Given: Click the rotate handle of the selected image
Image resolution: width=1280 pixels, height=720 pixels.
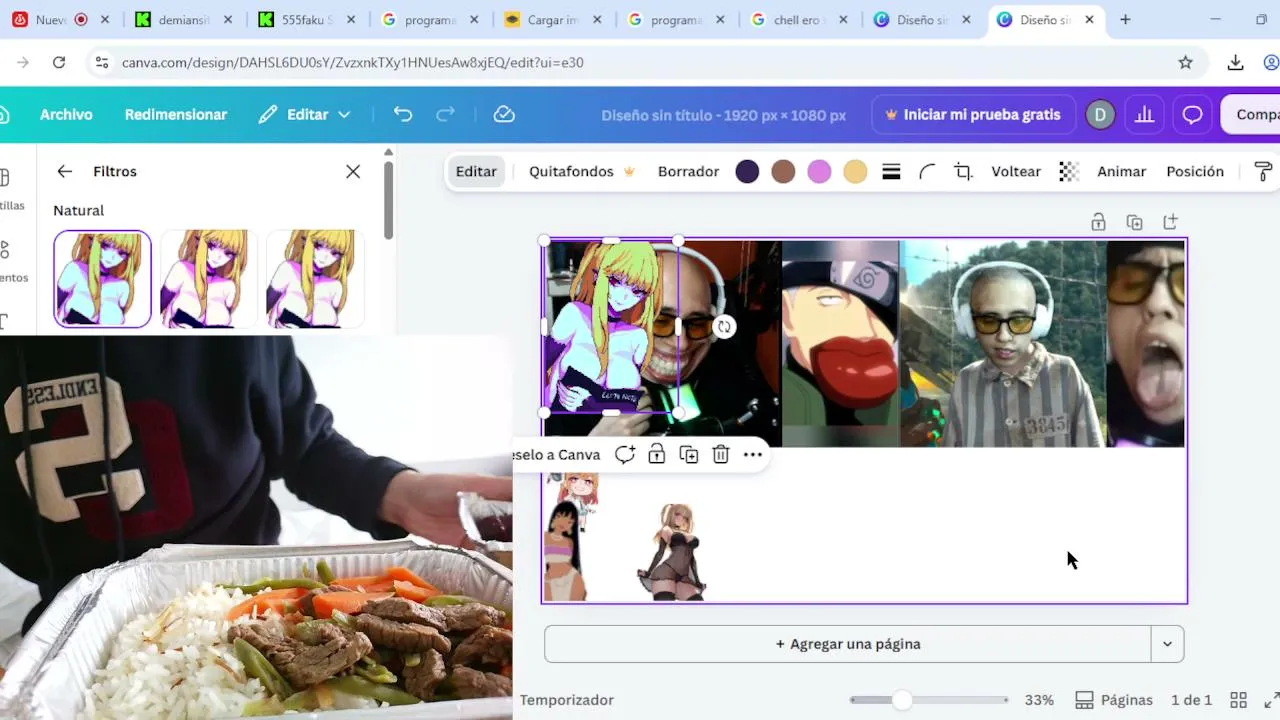Looking at the screenshot, I should pyautogui.click(x=724, y=327).
